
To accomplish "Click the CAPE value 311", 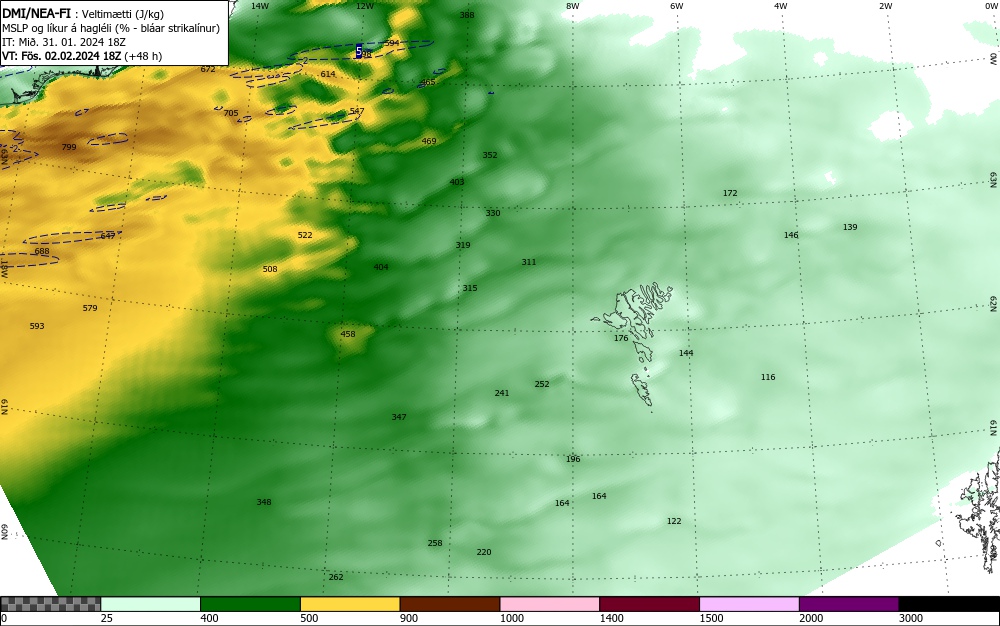I will point(529,262).
